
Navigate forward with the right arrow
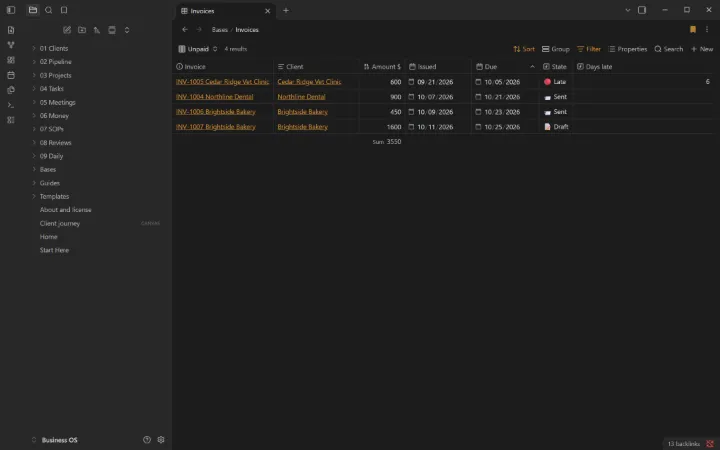pos(199,29)
